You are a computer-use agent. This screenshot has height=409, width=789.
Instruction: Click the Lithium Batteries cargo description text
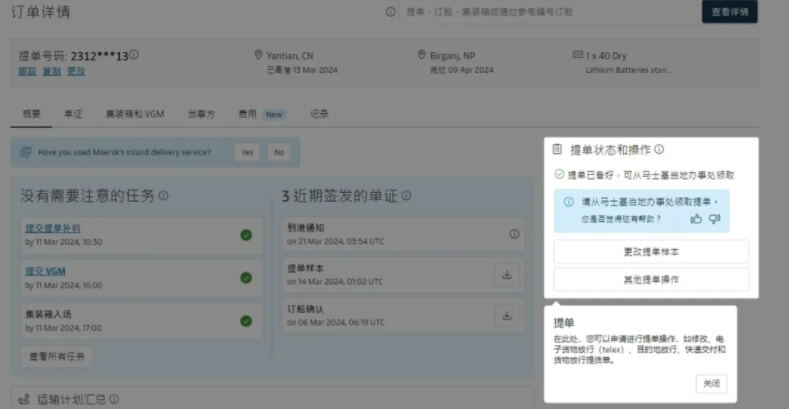pos(628,70)
